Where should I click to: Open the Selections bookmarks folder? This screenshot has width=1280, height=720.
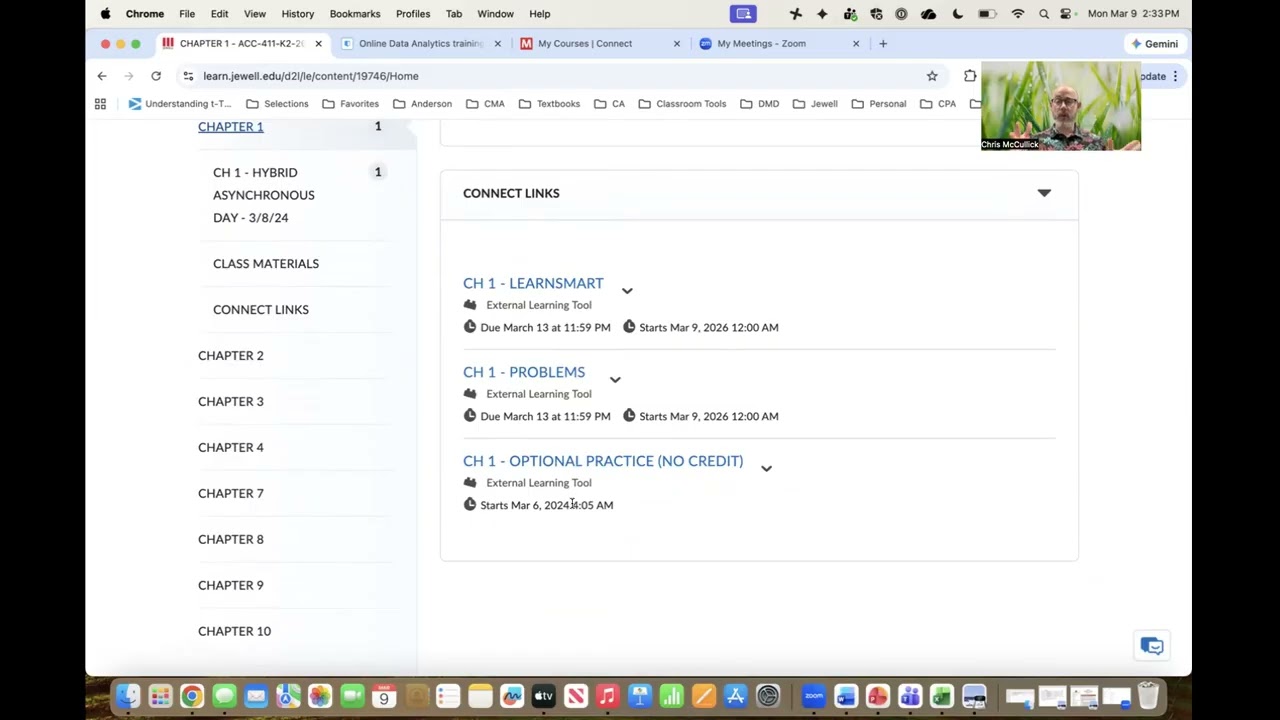(277, 104)
